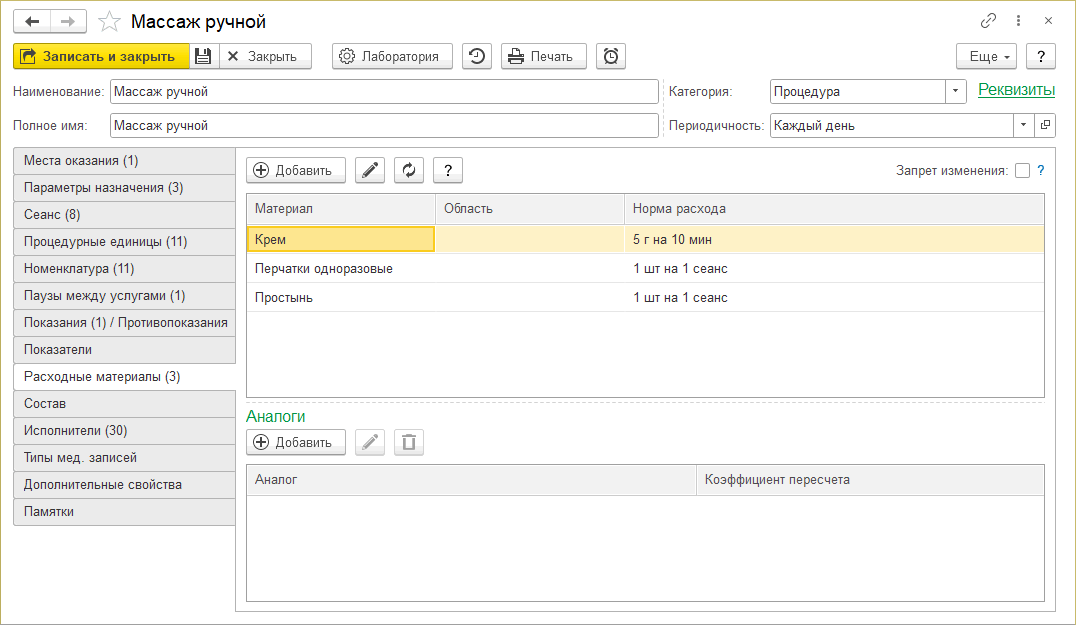The width and height of the screenshot is (1076, 625).
Task: Click the alarm clock reminder icon
Action: (x=611, y=56)
